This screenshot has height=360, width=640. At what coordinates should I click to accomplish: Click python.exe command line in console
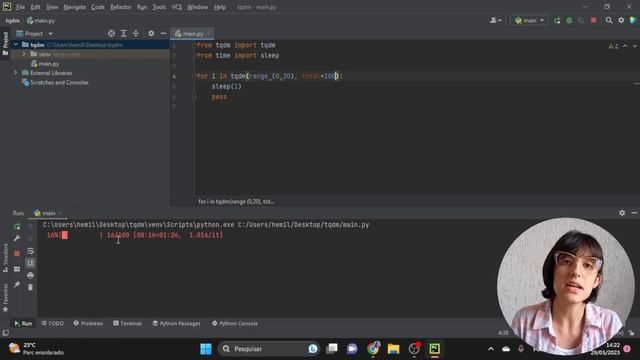click(x=206, y=224)
